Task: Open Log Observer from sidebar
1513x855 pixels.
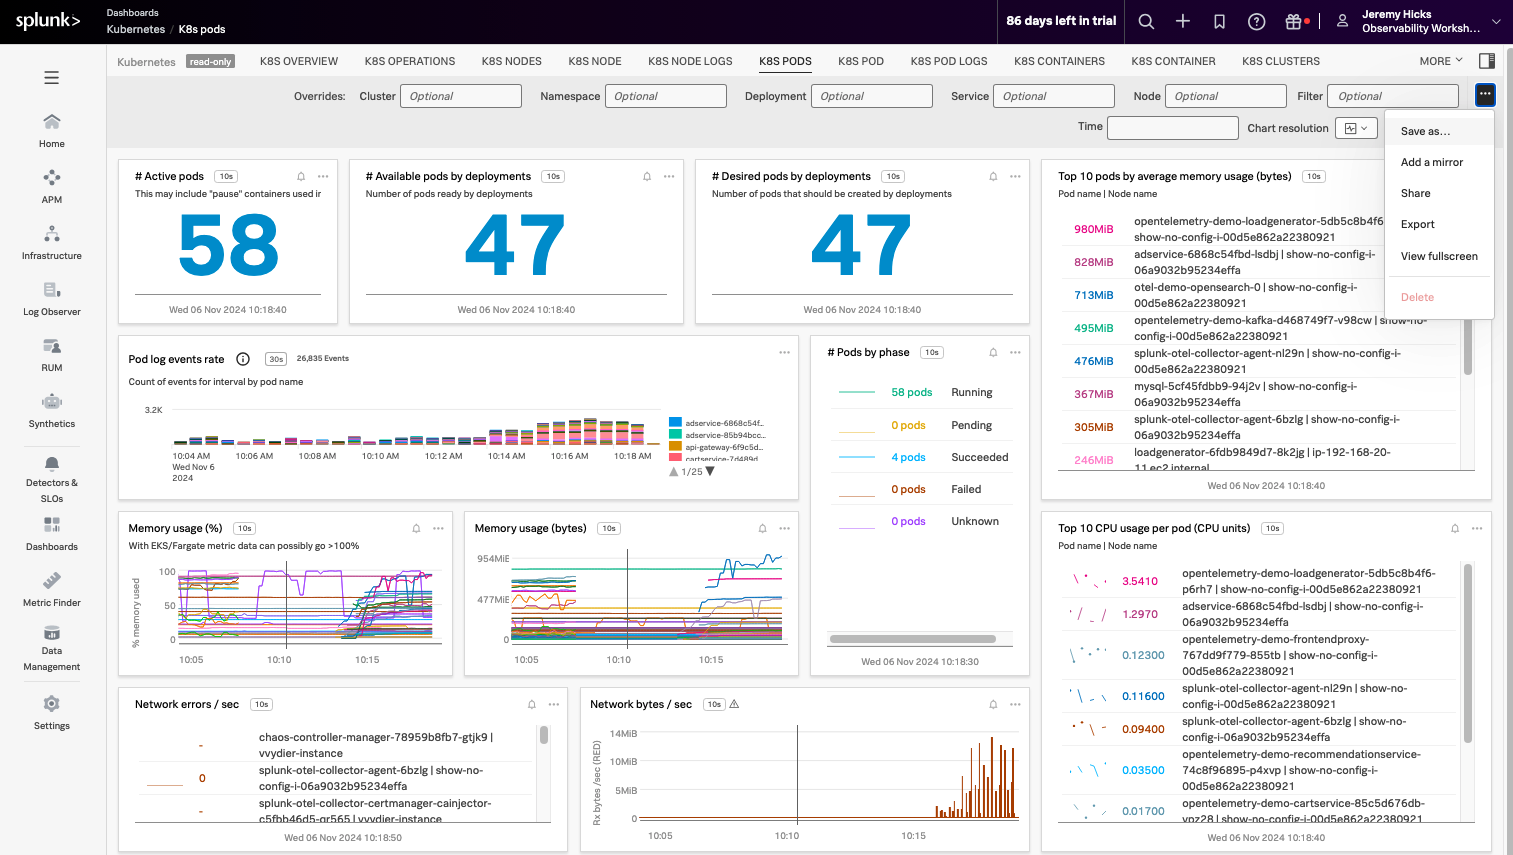Action: (x=52, y=298)
